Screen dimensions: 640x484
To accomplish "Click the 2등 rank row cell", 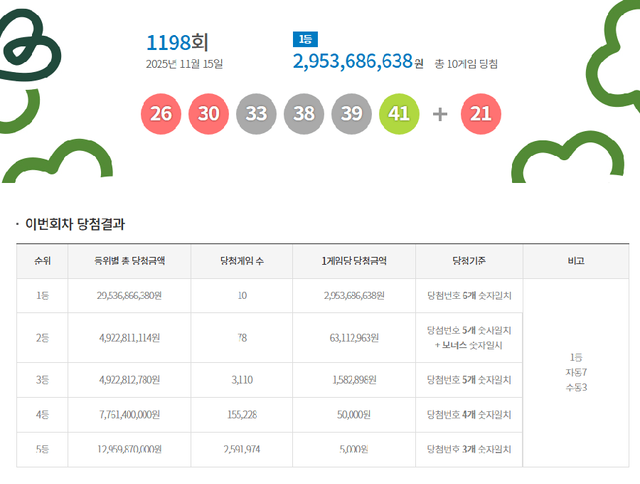I will (43, 338).
